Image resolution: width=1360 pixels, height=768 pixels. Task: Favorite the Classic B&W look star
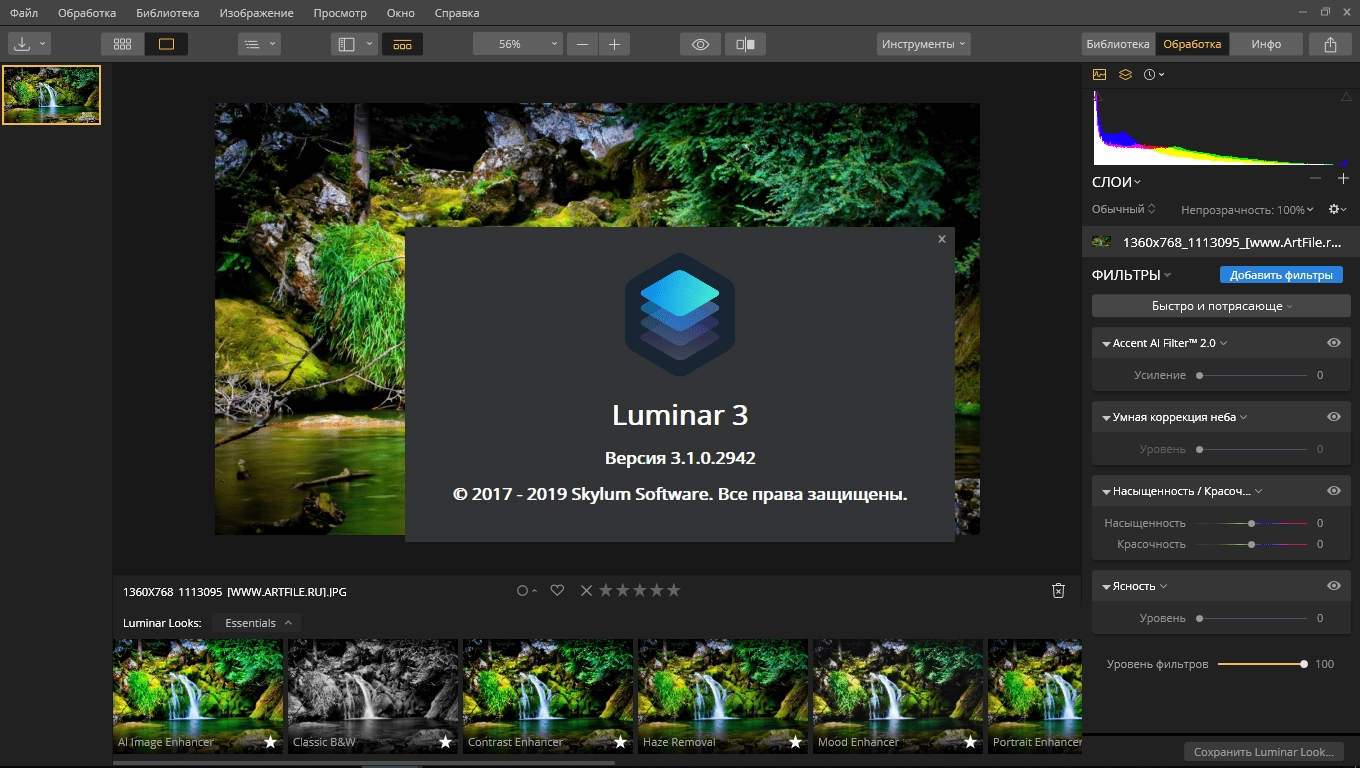pos(445,742)
